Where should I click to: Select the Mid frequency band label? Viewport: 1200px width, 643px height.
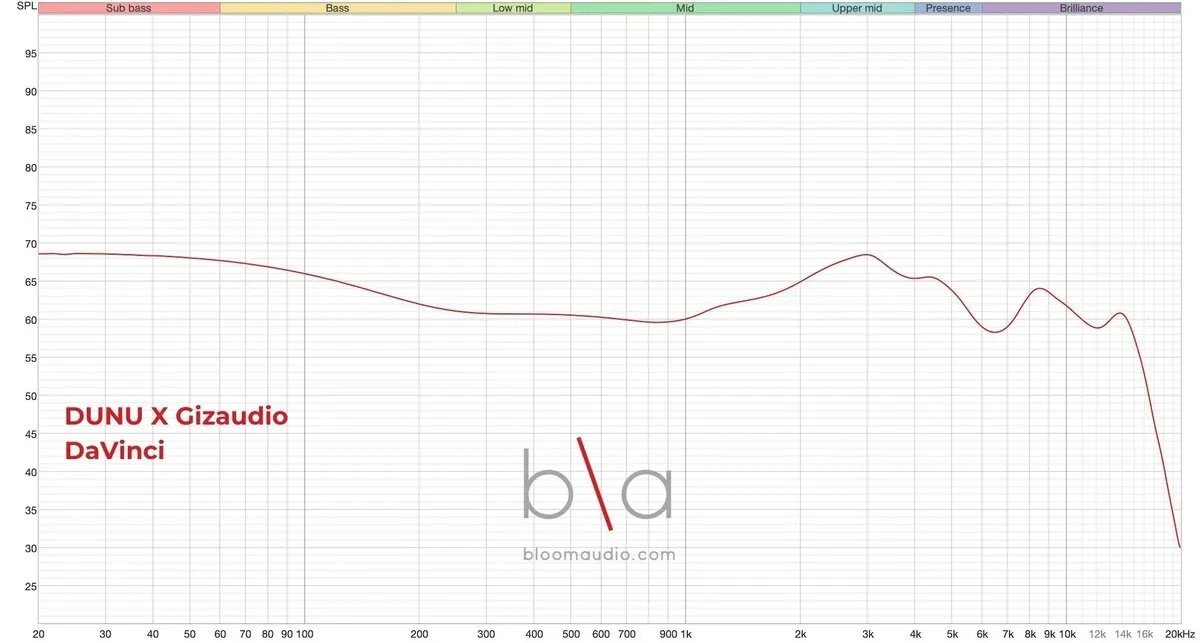(685, 8)
